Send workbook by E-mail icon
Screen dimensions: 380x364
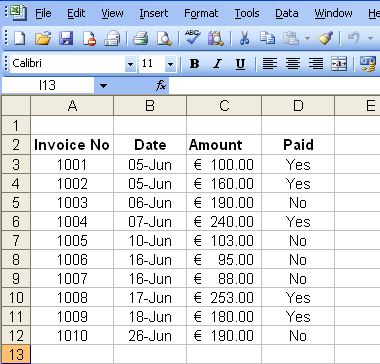(x=112, y=39)
